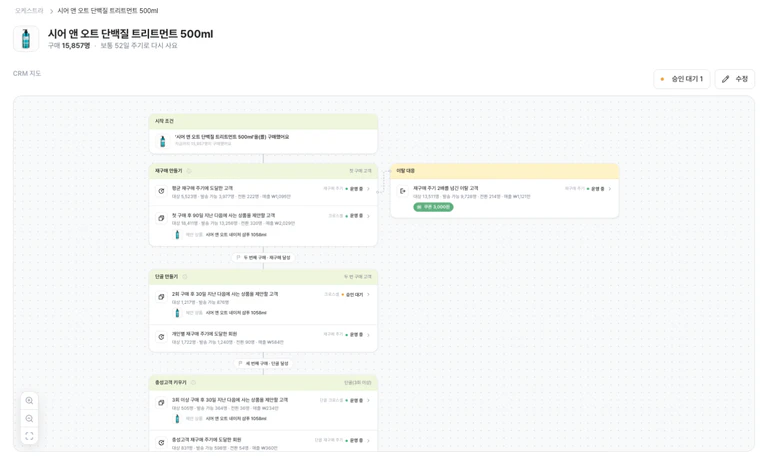Click cycle icon of 충성고객 재구매 주기에 도달한 회원
The image size is (768, 460).
[x=161, y=442]
